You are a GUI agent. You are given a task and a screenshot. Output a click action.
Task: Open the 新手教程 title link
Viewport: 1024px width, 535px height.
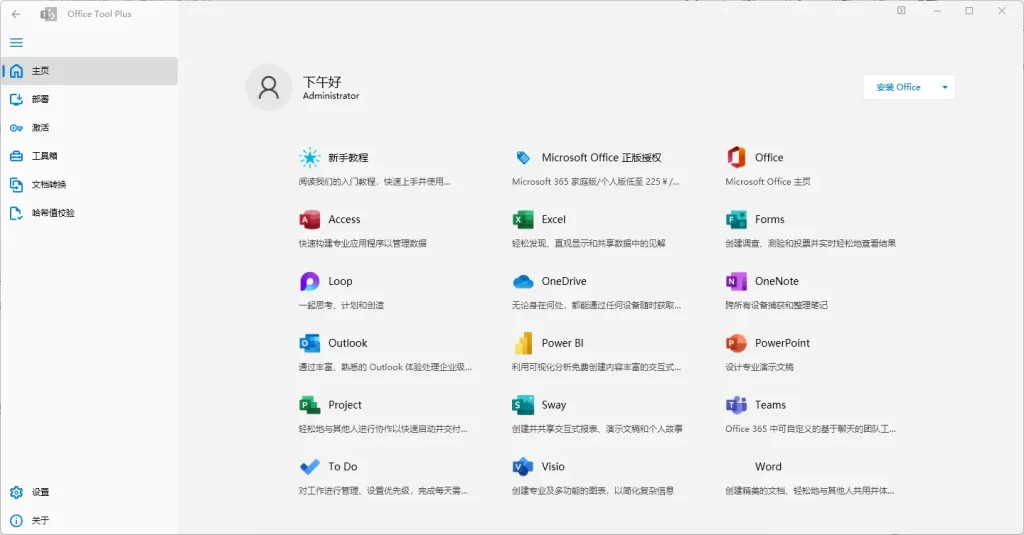[348, 157]
